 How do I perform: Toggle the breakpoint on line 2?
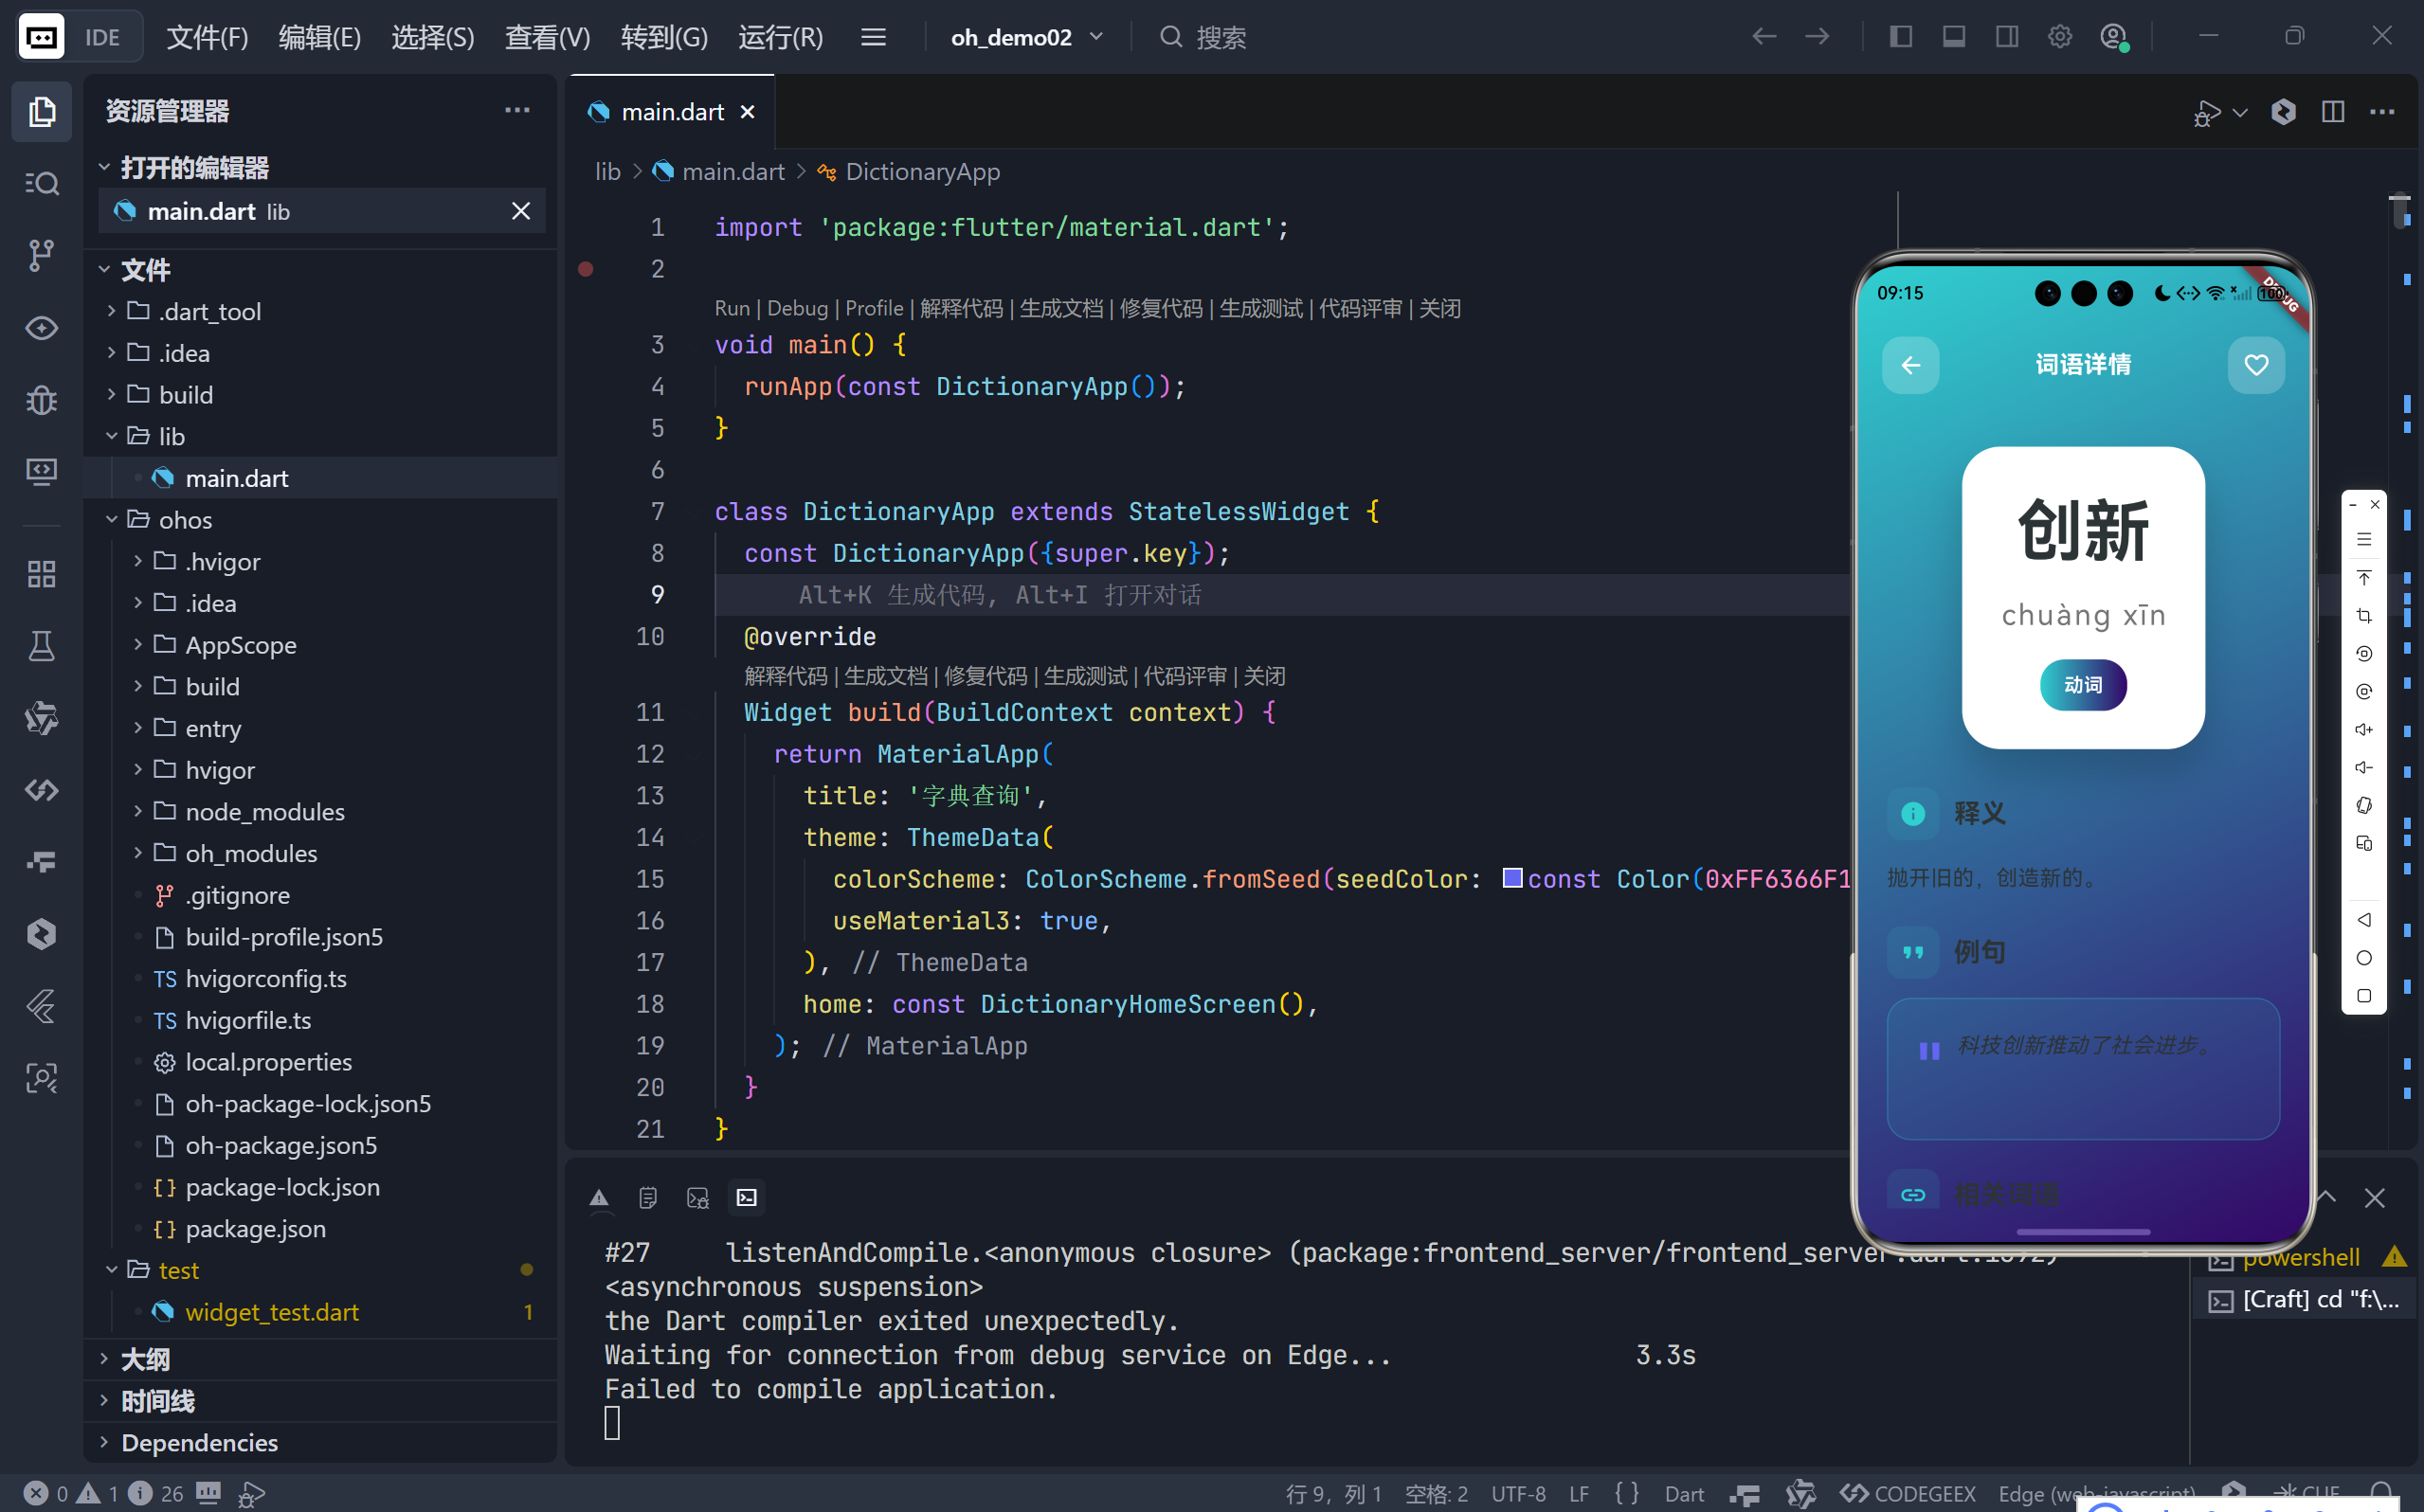pyautogui.click(x=586, y=269)
